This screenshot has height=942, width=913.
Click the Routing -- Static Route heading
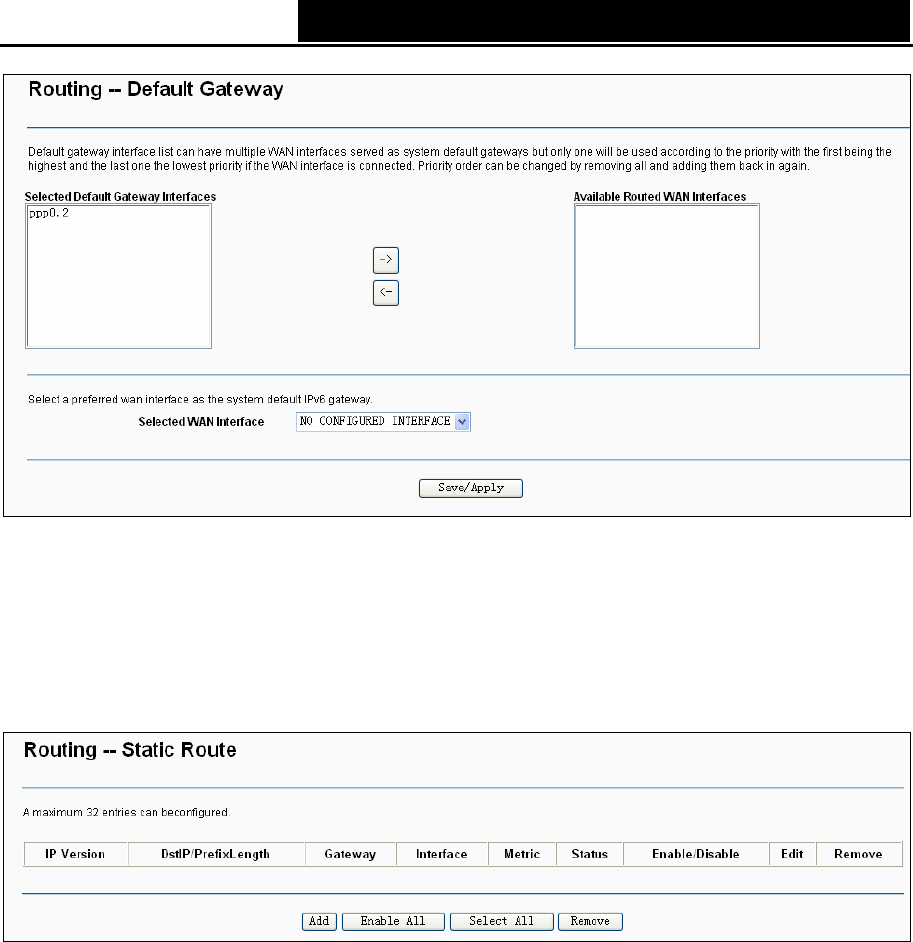coord(130,750)
